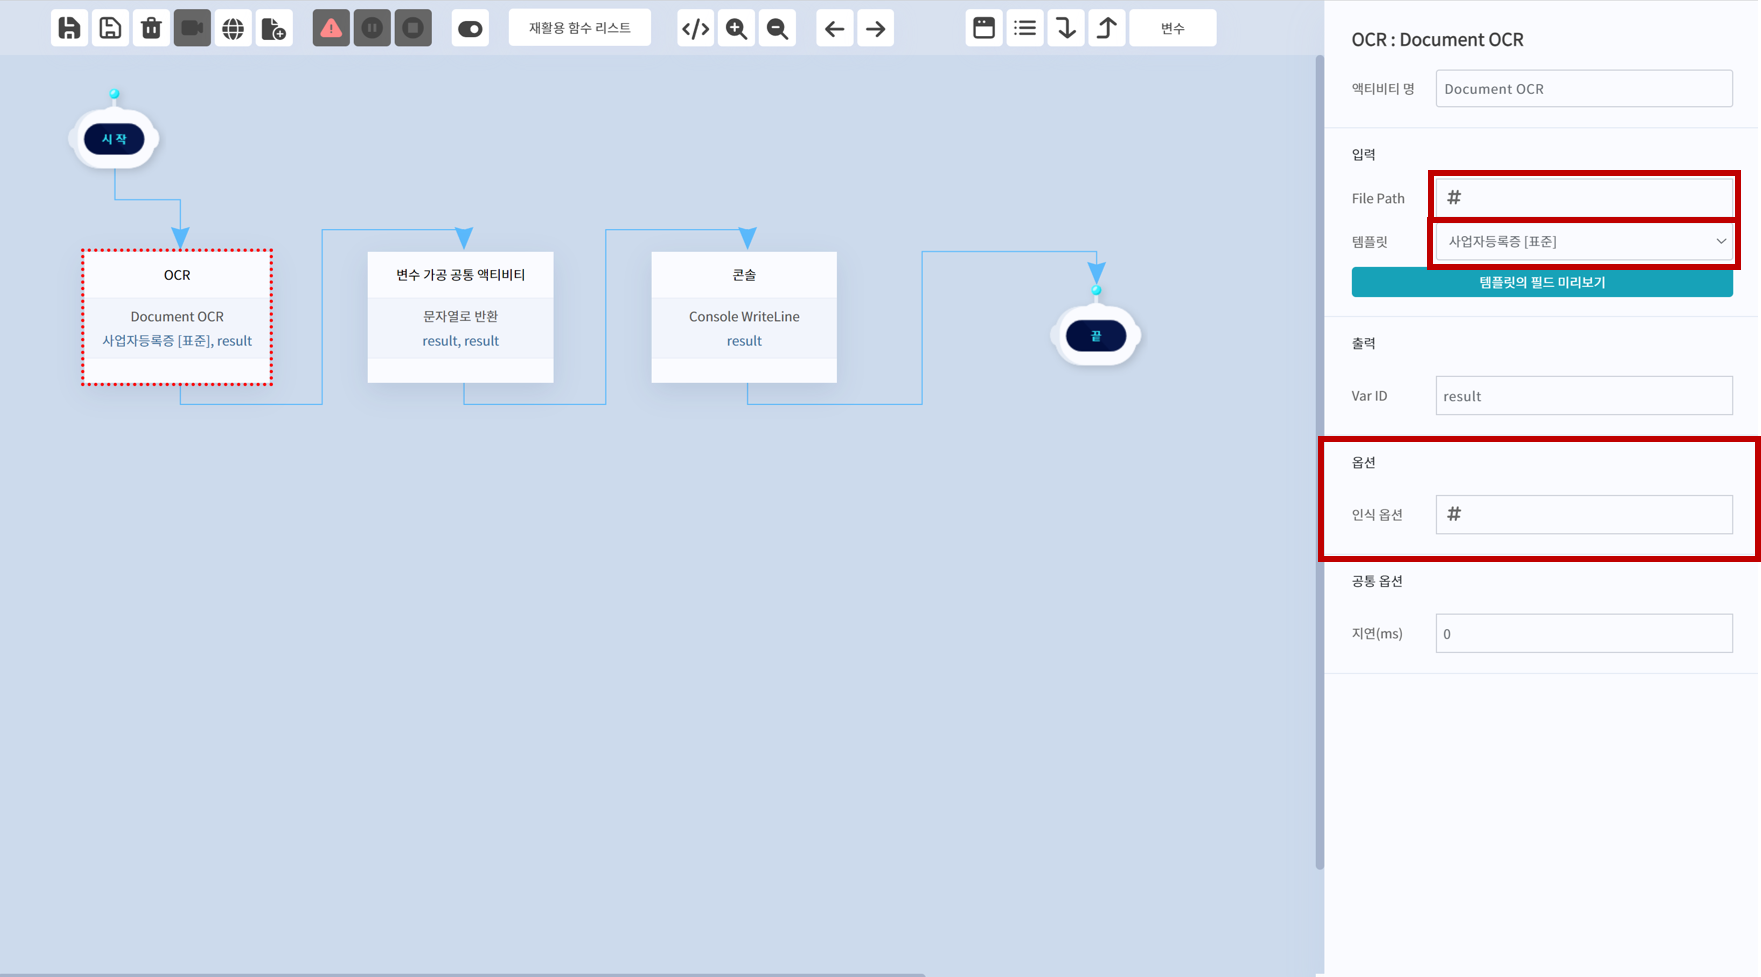The width and height of the screenshot is (1761, 977).
Task: Click 템플릿의 필드 미리보기 button
Action: [x=1542, y=282]
